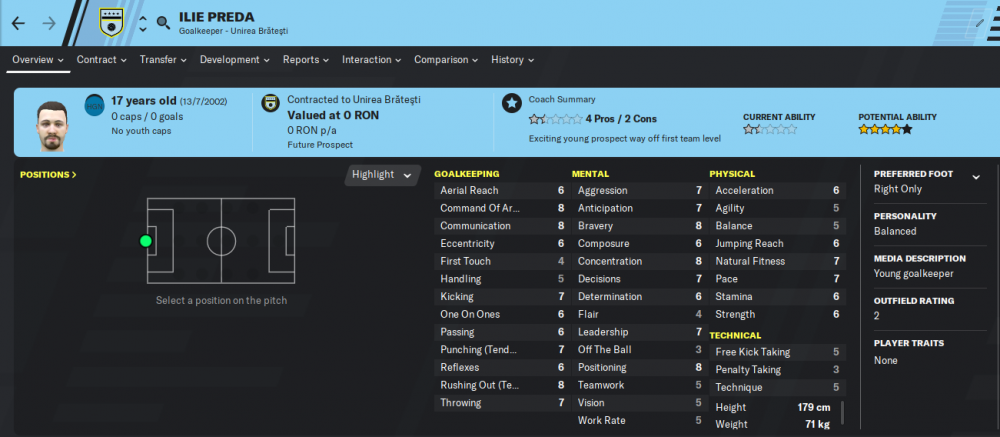
Task: Select the green goalkeeper position dot
Action: coord(145,241)
